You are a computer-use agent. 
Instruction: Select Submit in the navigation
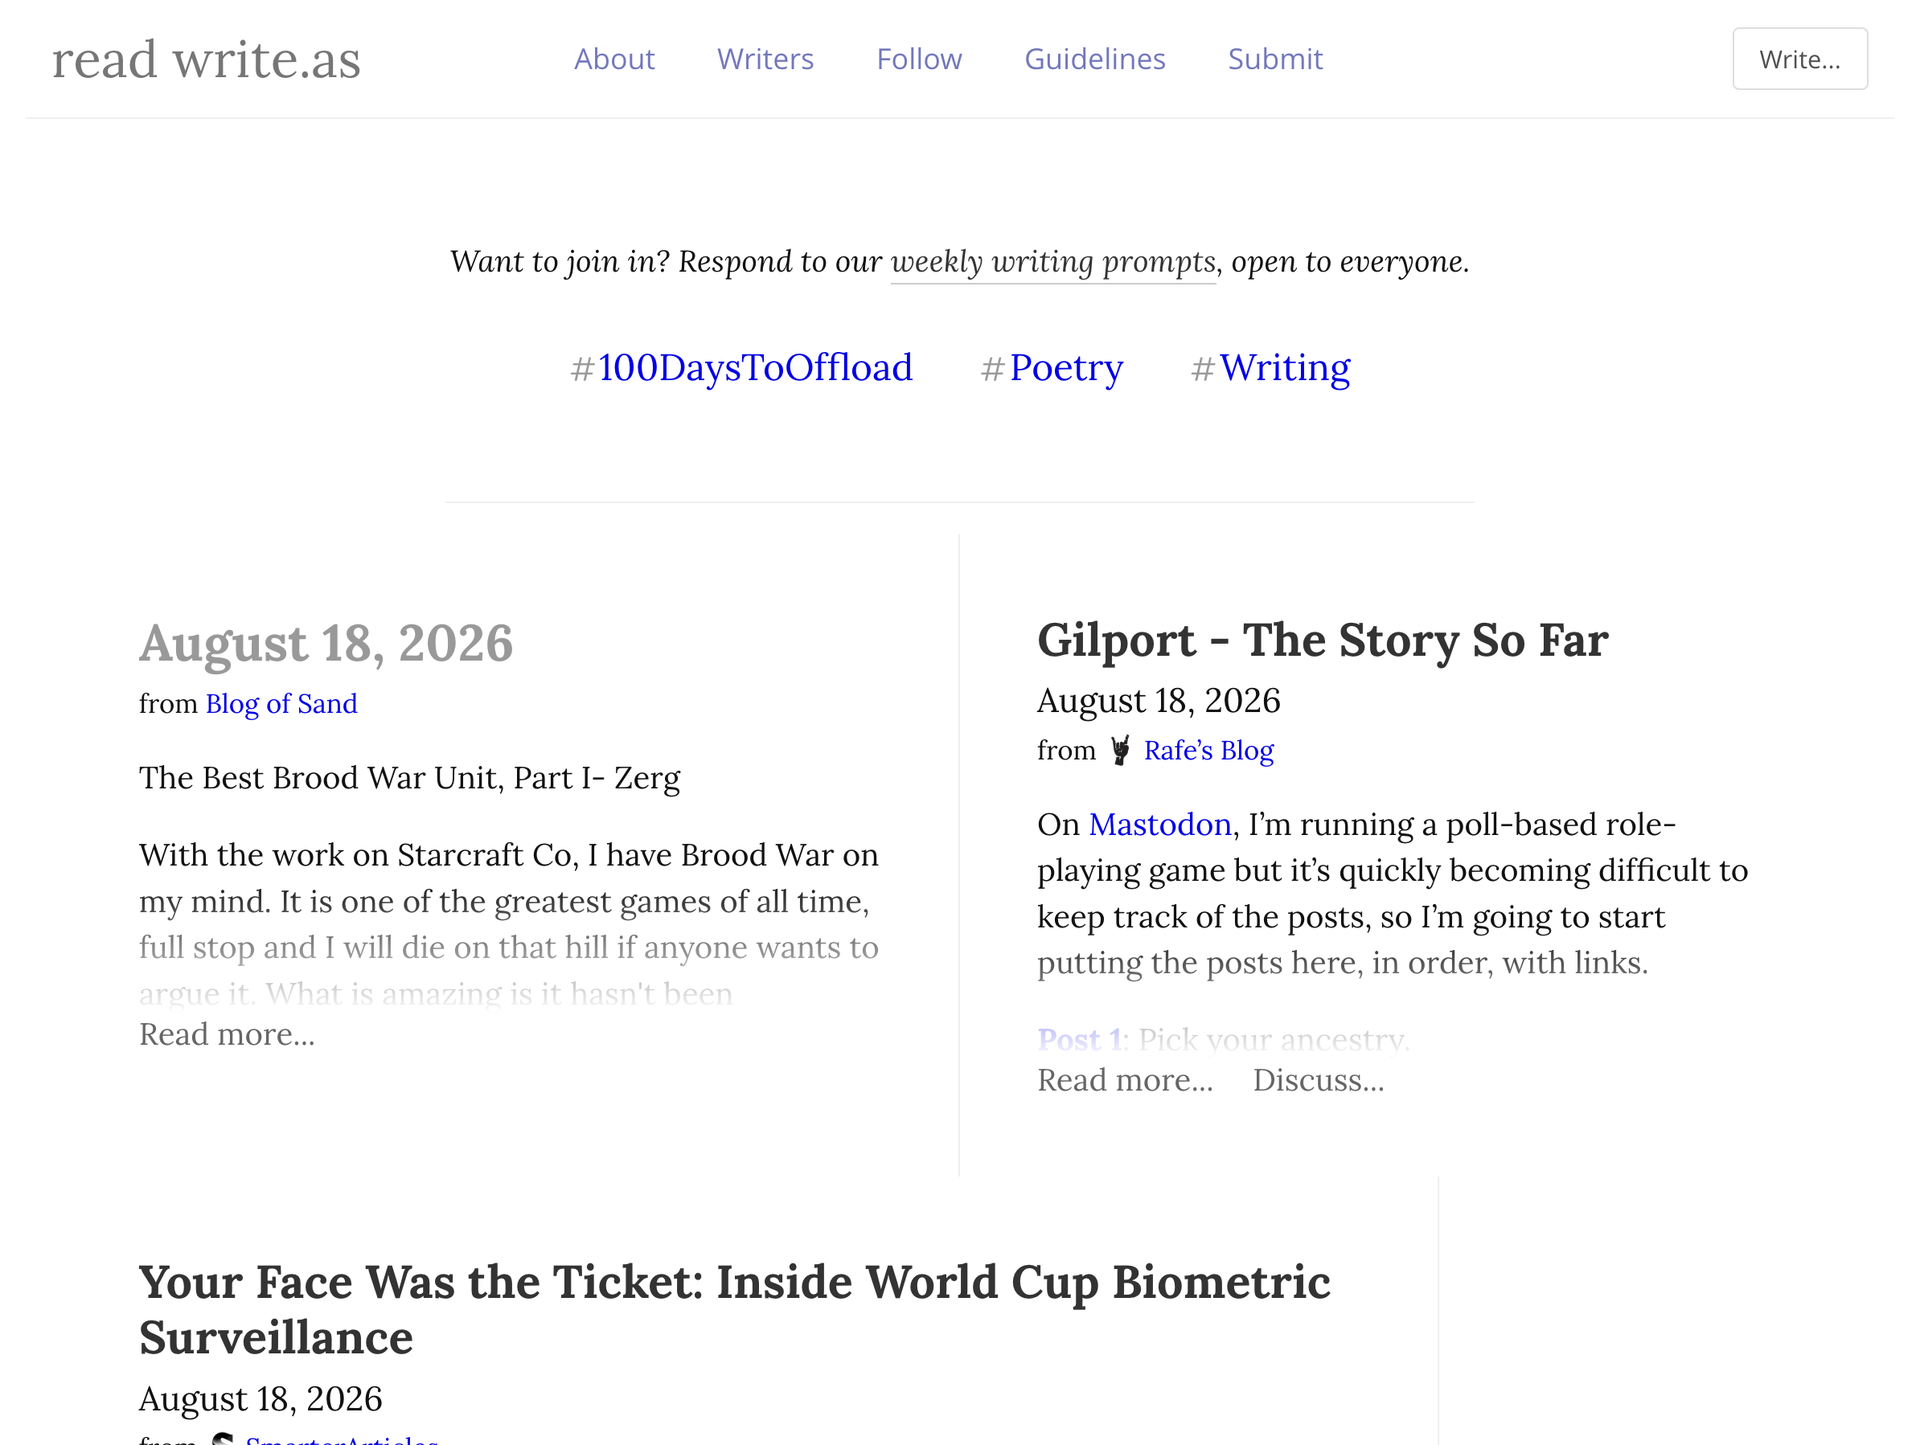tap(1275, 59)
